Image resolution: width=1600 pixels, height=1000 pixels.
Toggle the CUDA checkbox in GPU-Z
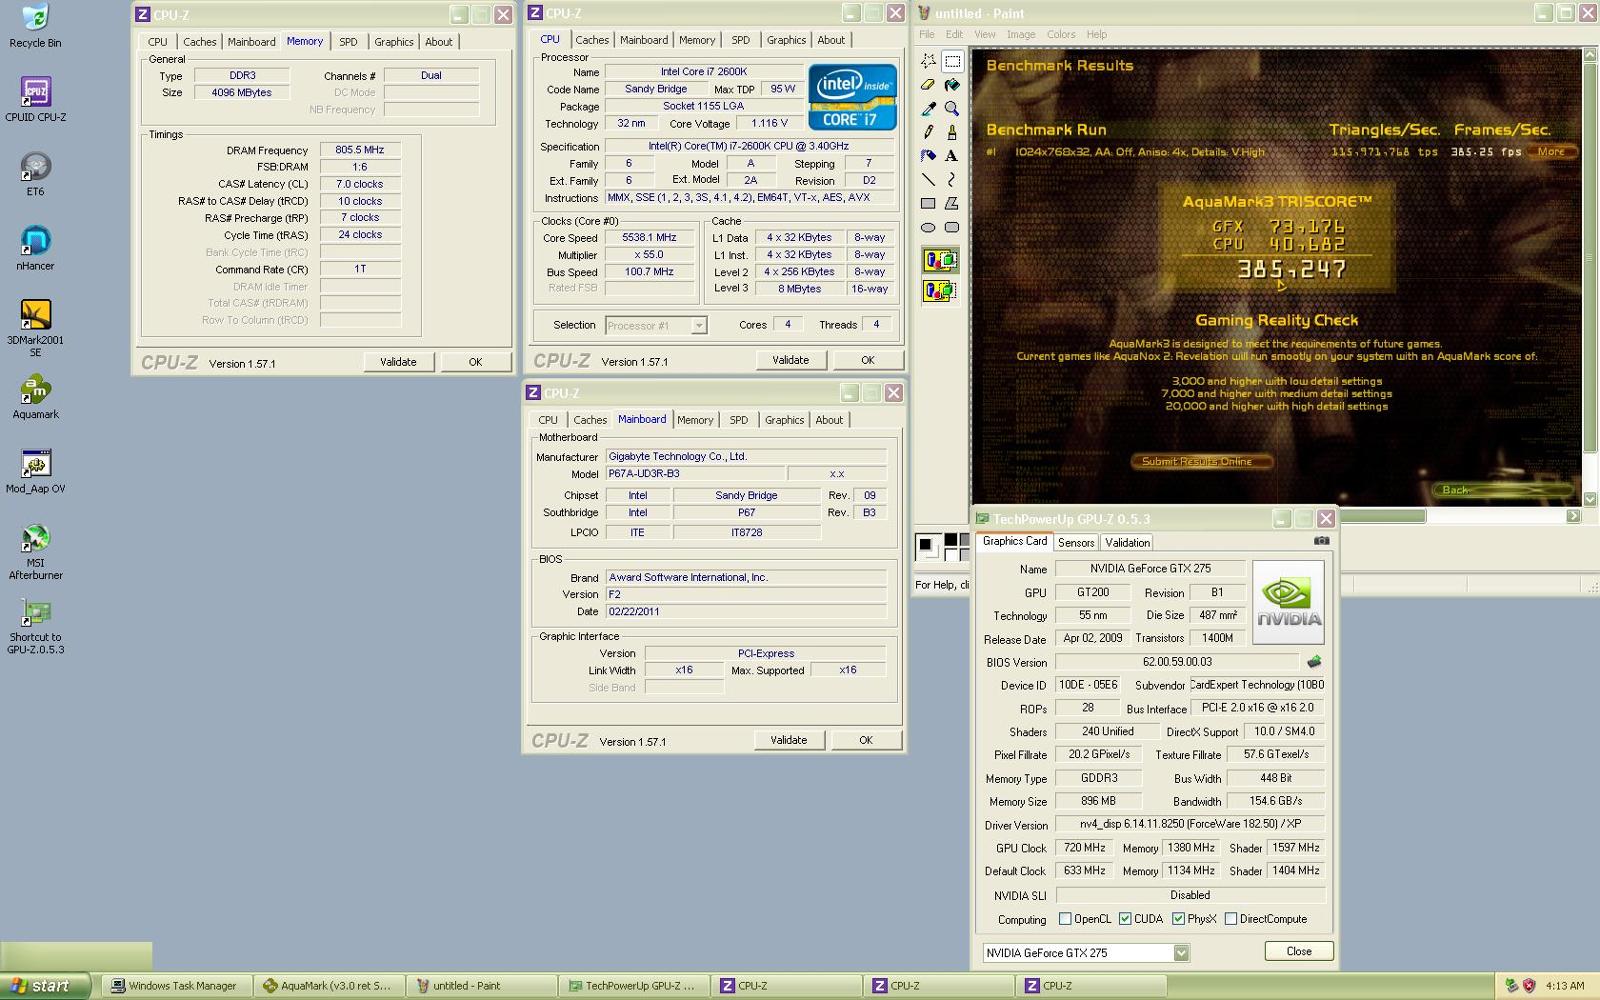pos(1125,919)
